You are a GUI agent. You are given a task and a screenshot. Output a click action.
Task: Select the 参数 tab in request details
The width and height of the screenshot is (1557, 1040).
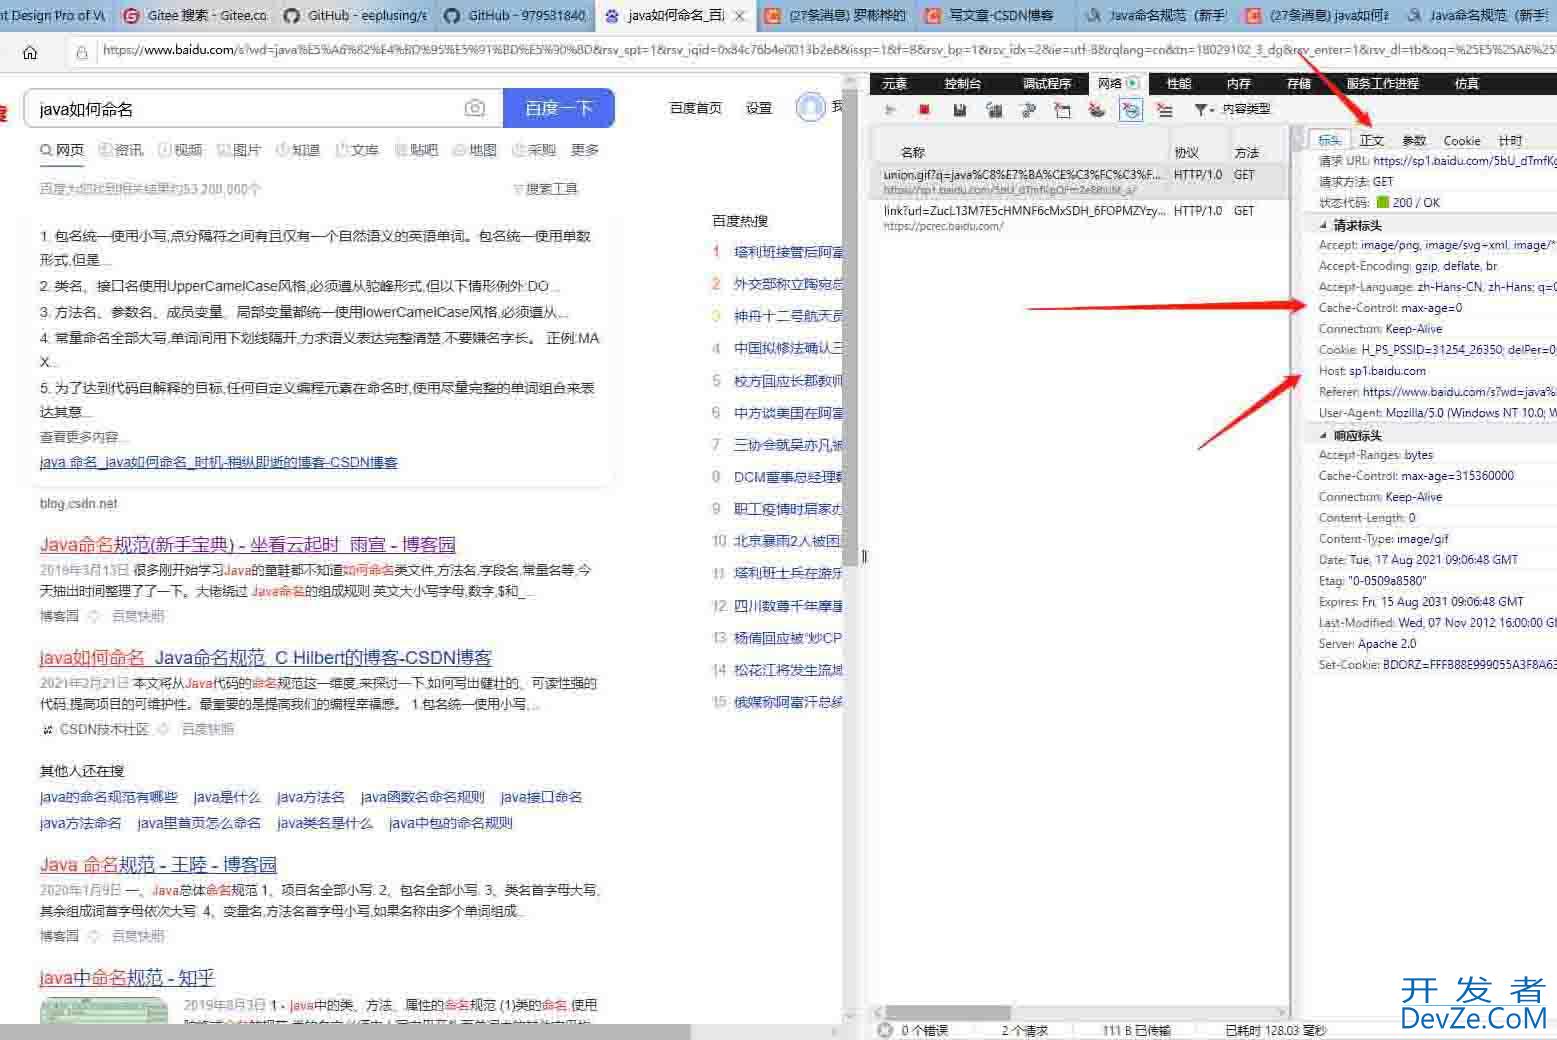[1414, 141]
